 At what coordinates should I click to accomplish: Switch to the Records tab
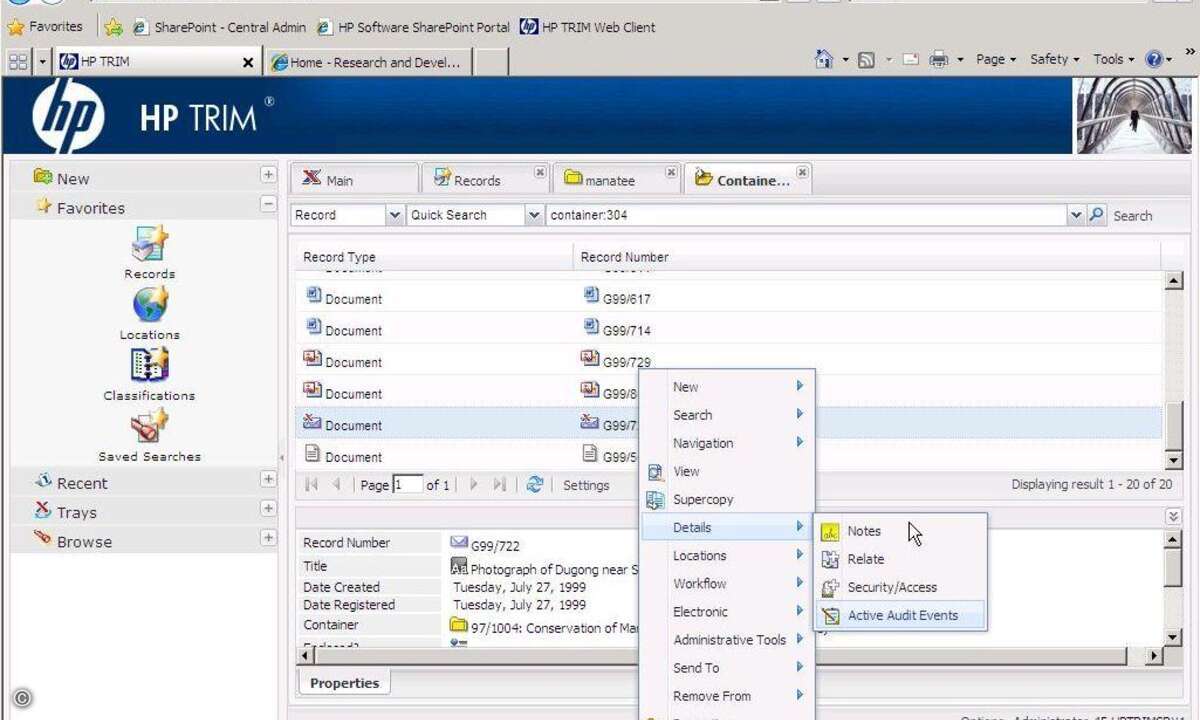click(x=484, y=179)
